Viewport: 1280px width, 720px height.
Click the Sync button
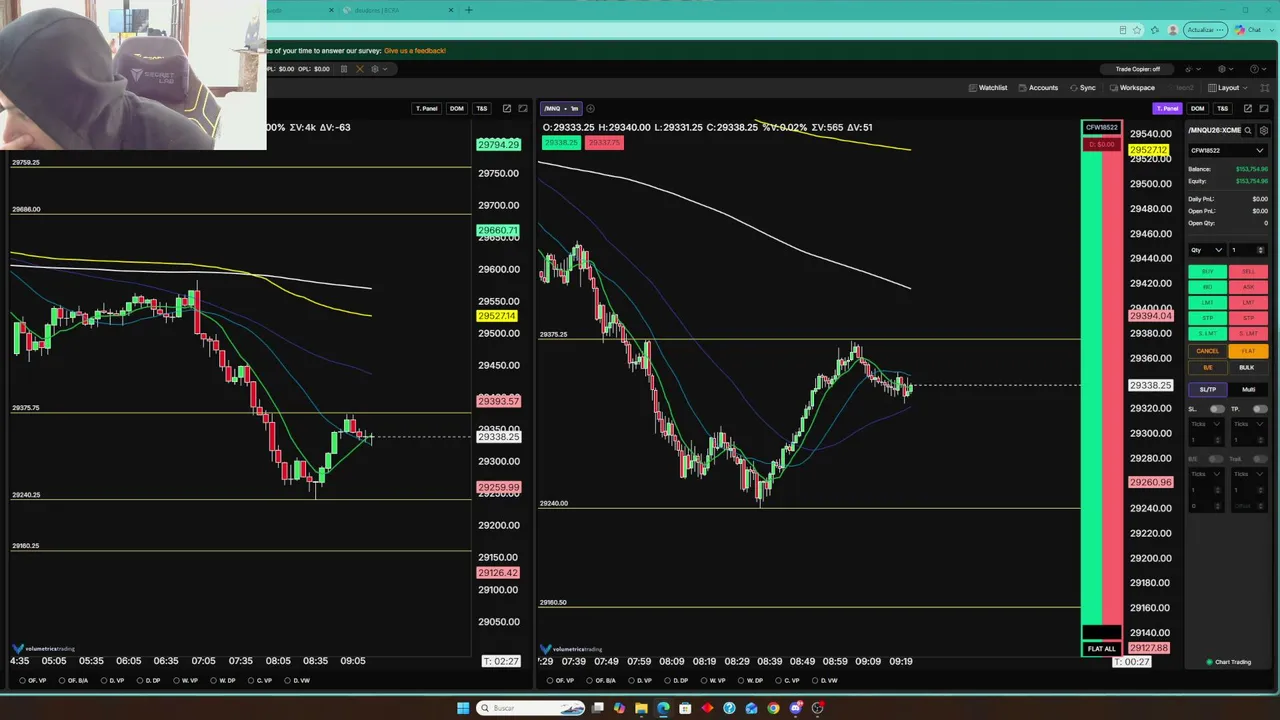point(1083,88)
